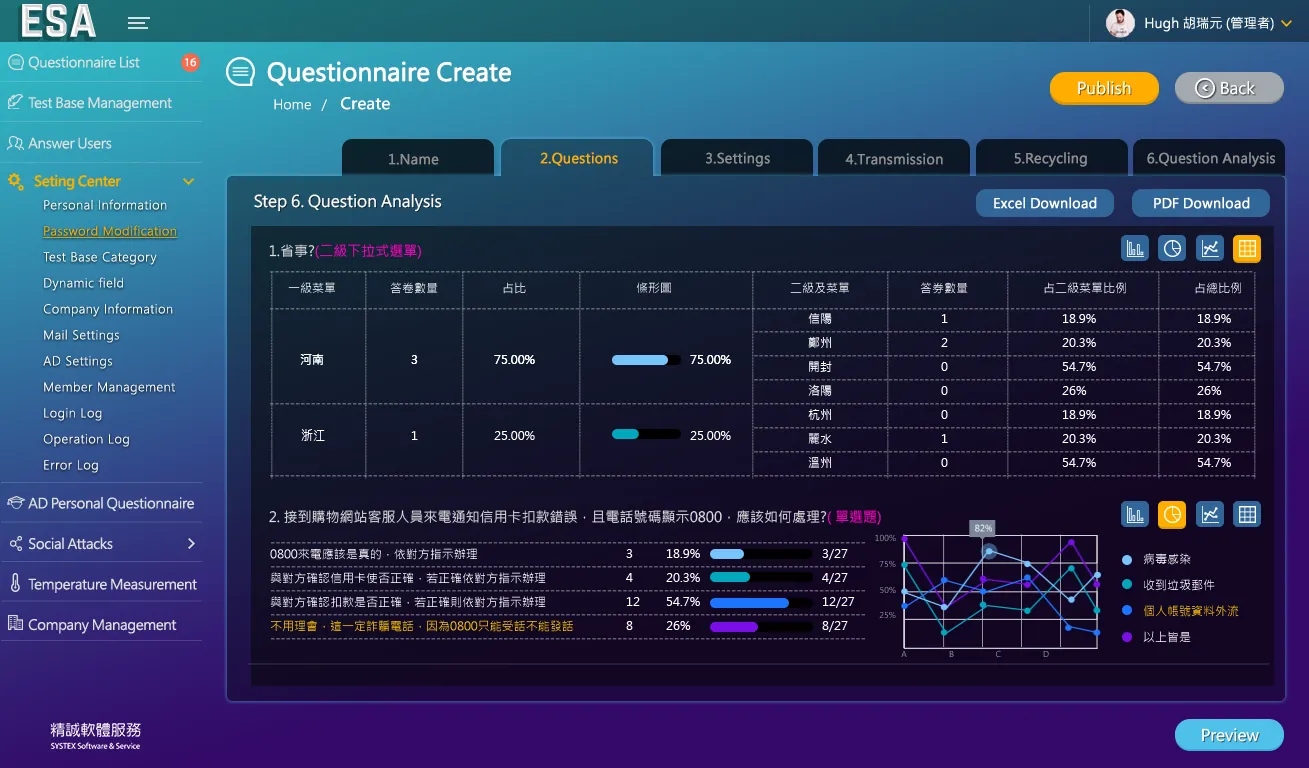Open Password Modification in the sidebar
The width and height of the screenshot is (1309, 768).
coord(110,231)
